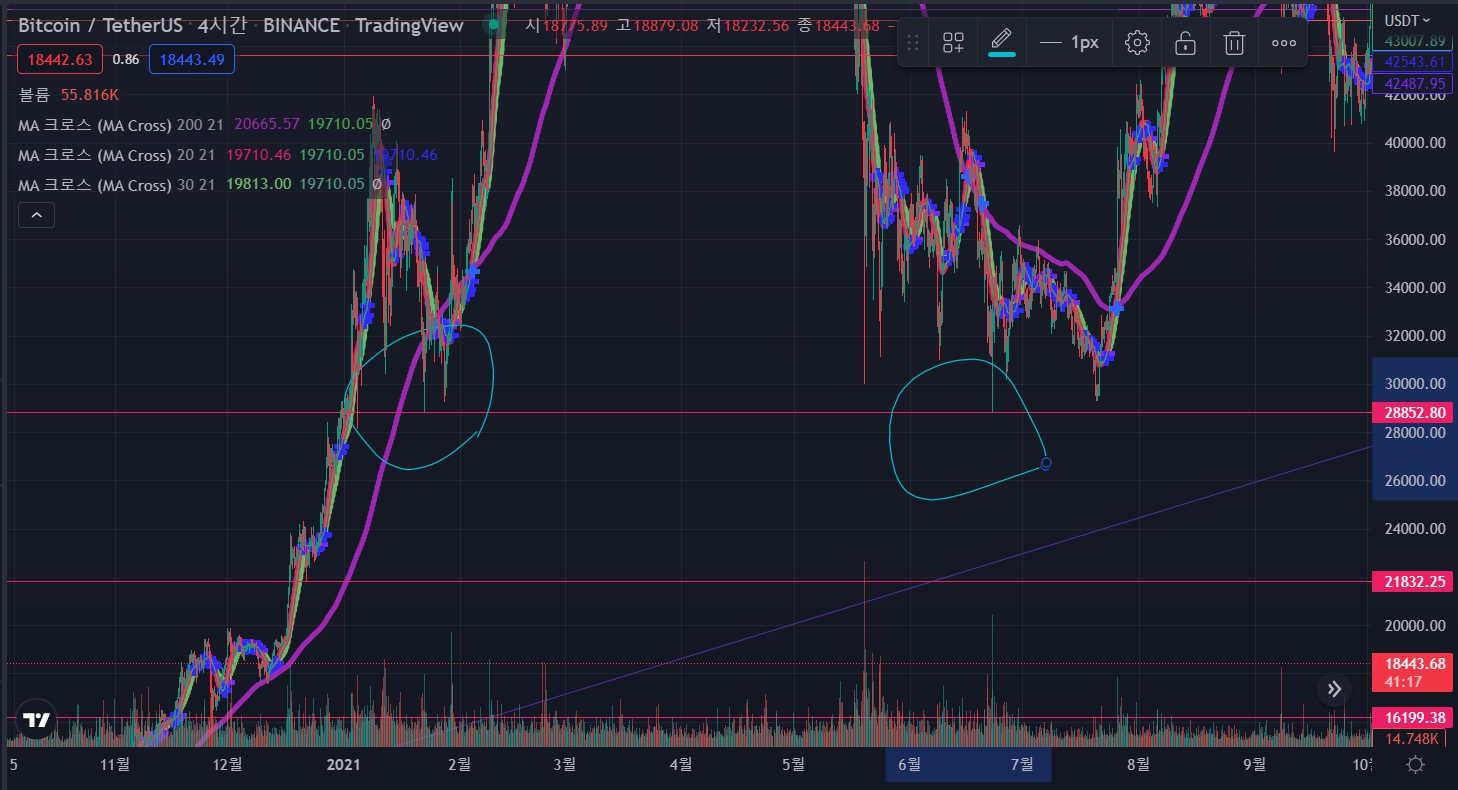Image resolution: width=1458 pixels, height=790 pixels.
Task: Click the 2월 label on time axis
Action: 459,764
